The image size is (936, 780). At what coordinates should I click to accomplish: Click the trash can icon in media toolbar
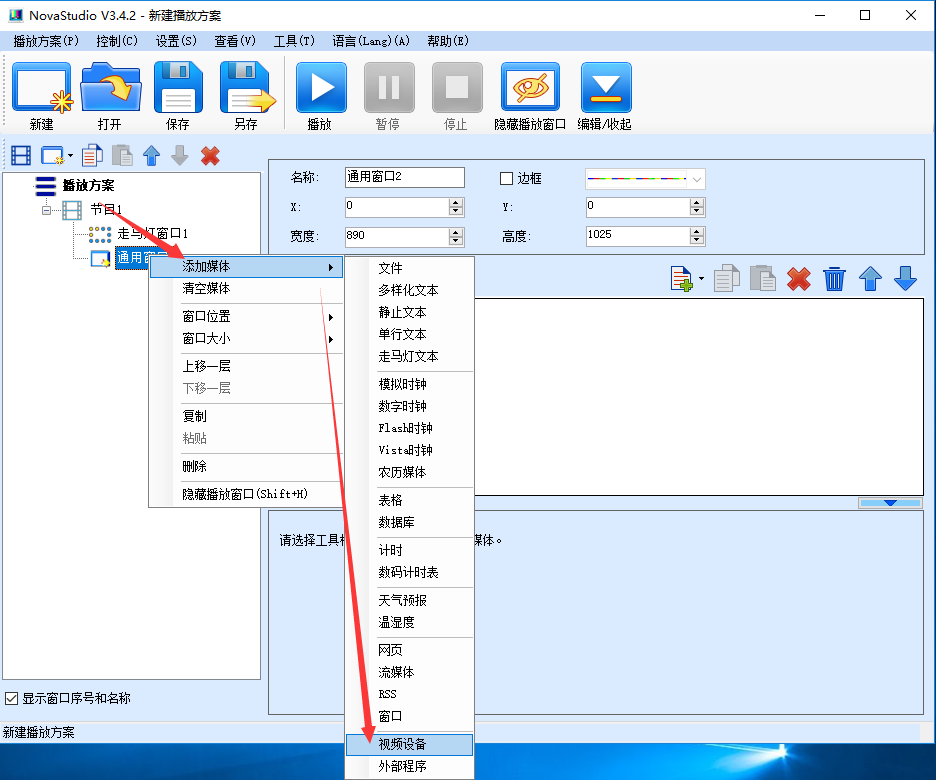pyautogui.click(x=834, y=279)
